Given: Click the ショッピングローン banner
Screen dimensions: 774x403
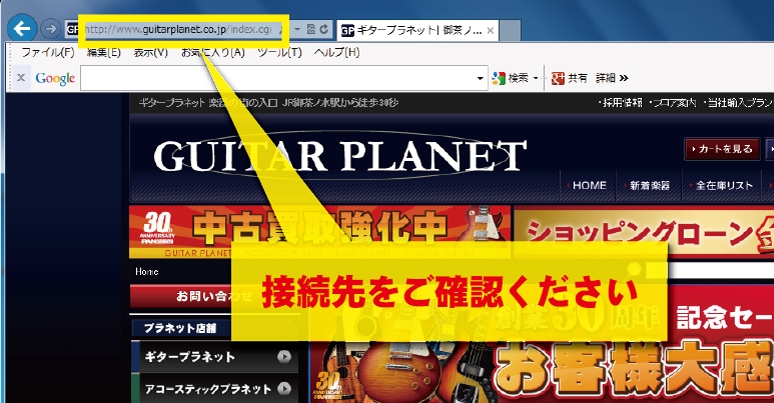Looking at the screenshot, I should (x=644, y=232).
